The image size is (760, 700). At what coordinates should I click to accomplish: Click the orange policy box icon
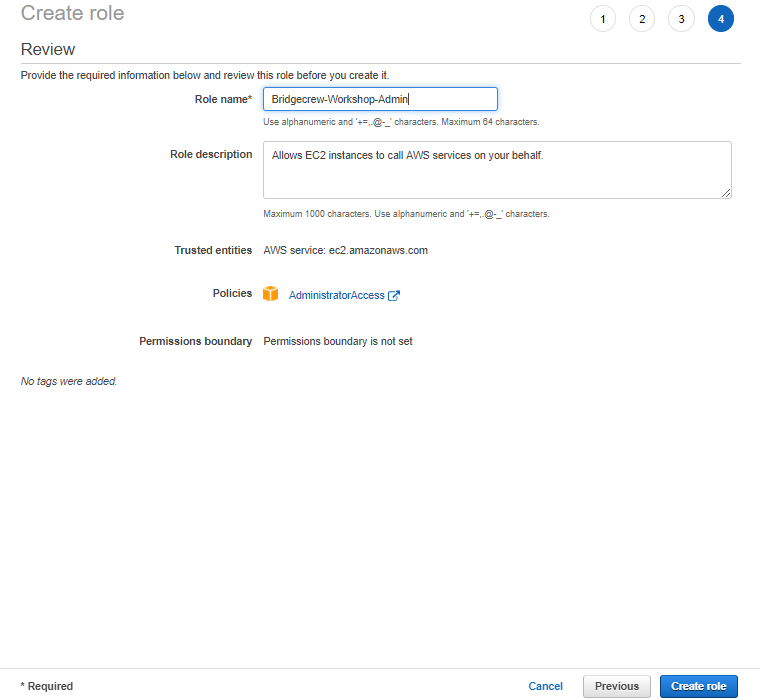pos(270,293)
